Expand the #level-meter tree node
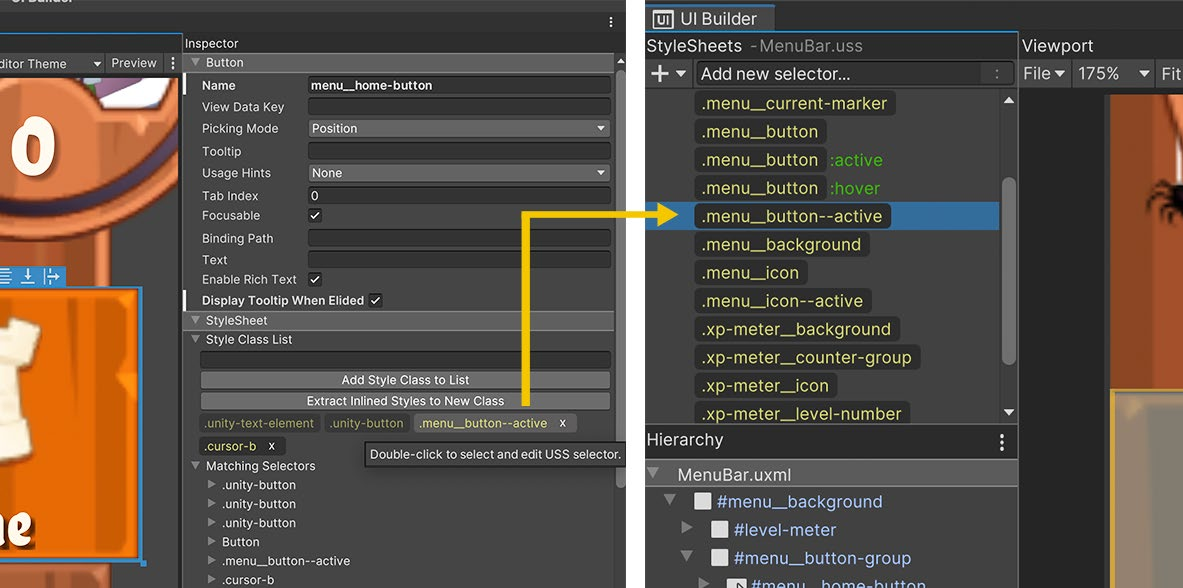This screenshot has width=1183, height=588. click(687, 529)
